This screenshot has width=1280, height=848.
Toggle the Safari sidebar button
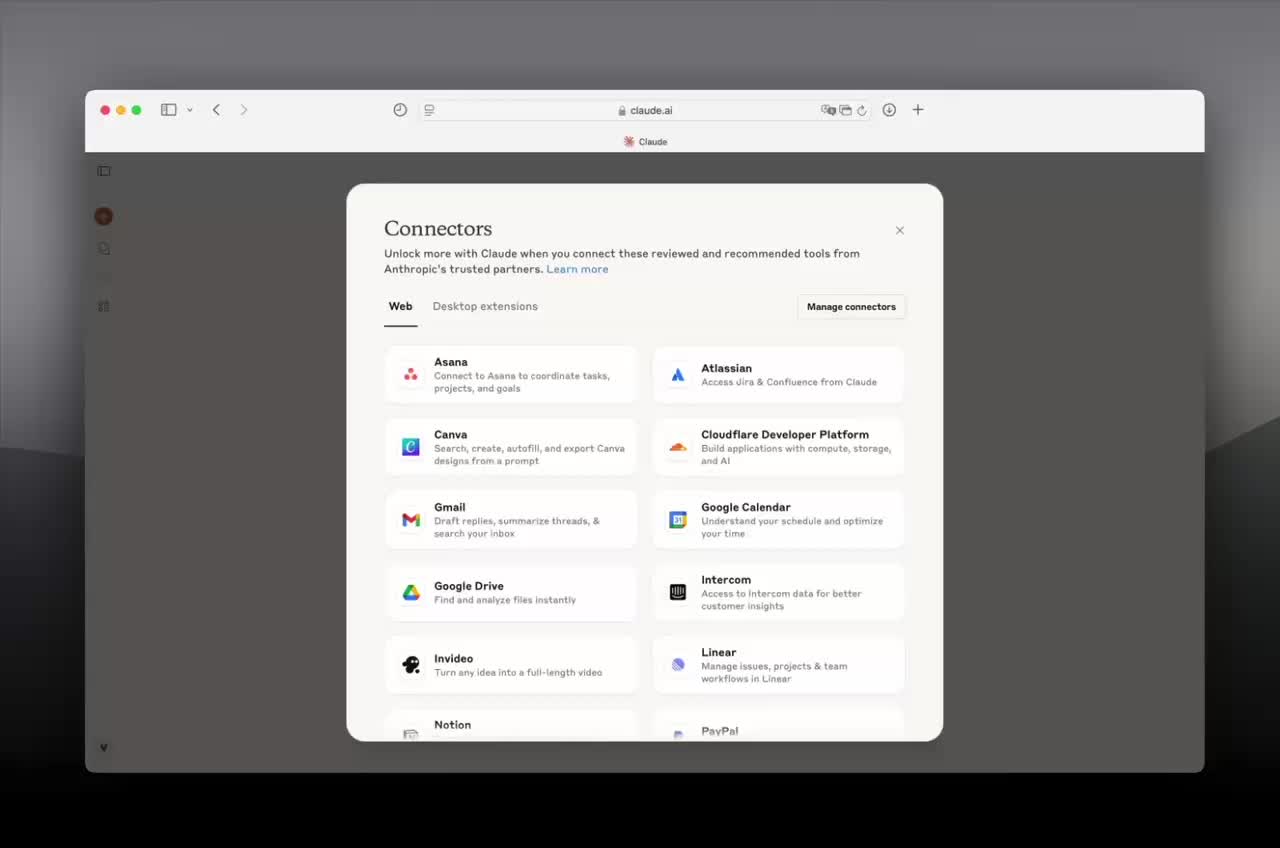tap(169, 110)
